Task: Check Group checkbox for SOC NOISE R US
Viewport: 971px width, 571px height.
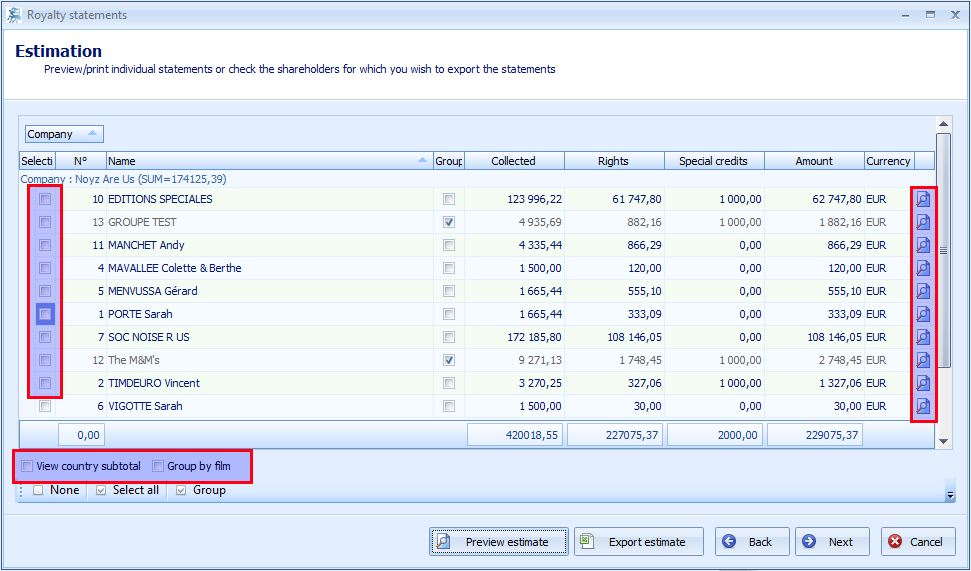Action: pos(449,337)
